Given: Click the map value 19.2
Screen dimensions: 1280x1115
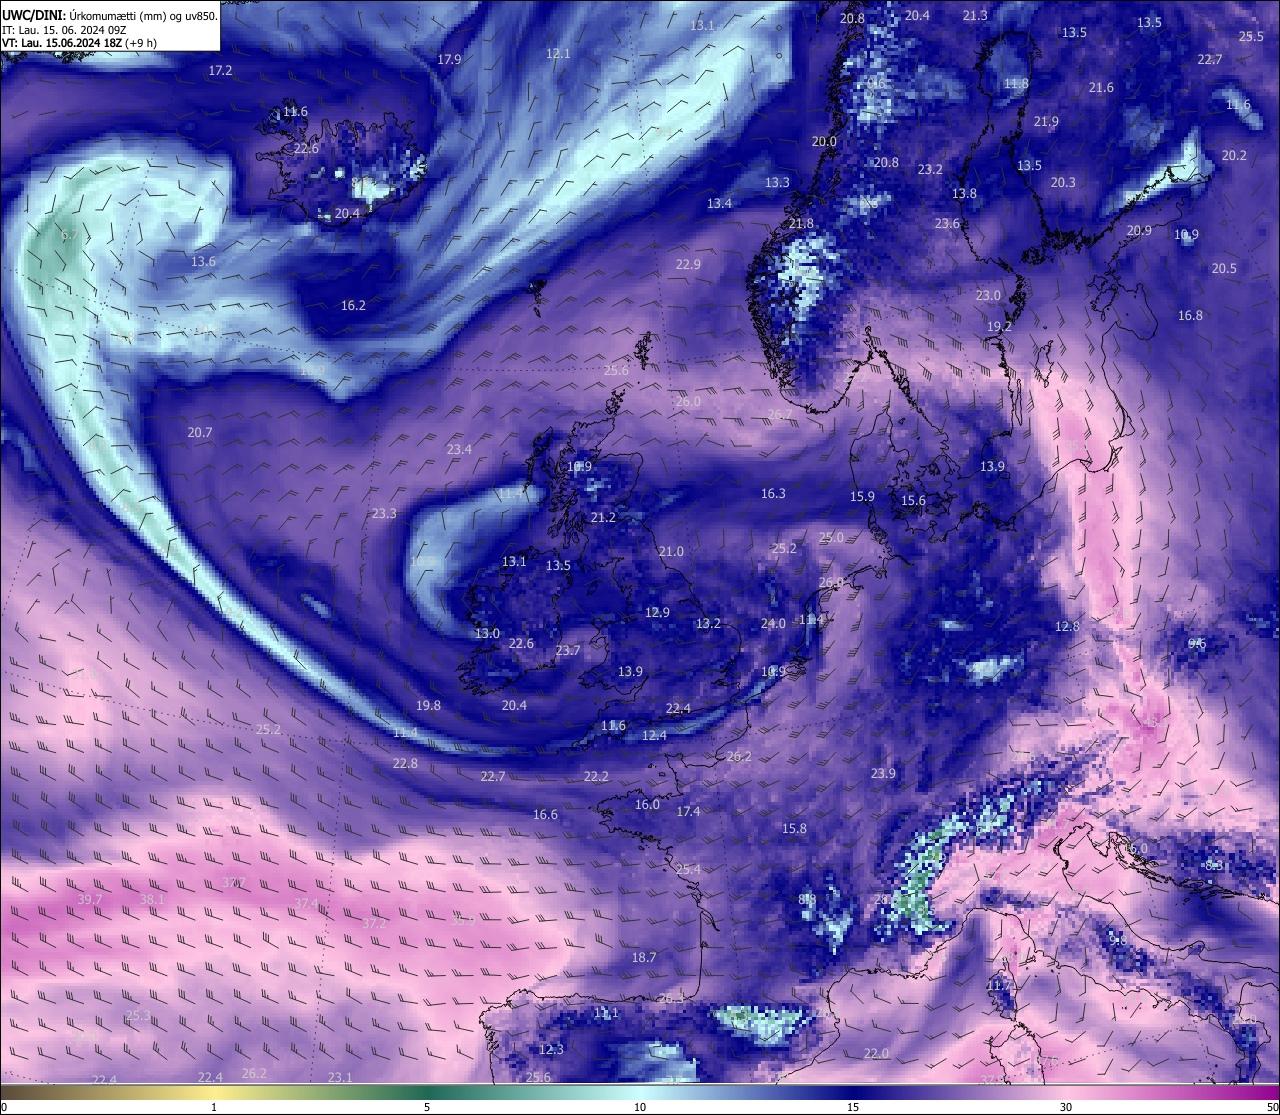Looking at the screenshot, I should [x=999, y=327].
